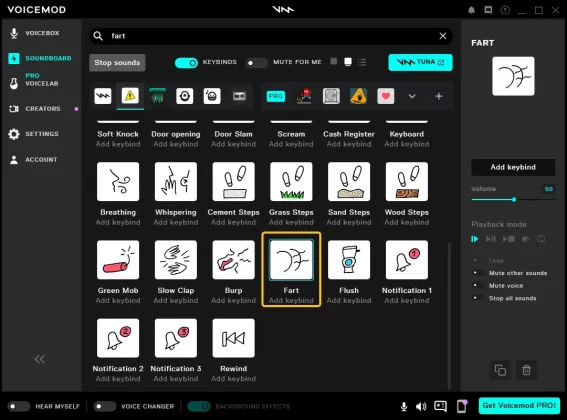
Task: Click the sound list vertical scrollbar
Action: tap(449, 315)
